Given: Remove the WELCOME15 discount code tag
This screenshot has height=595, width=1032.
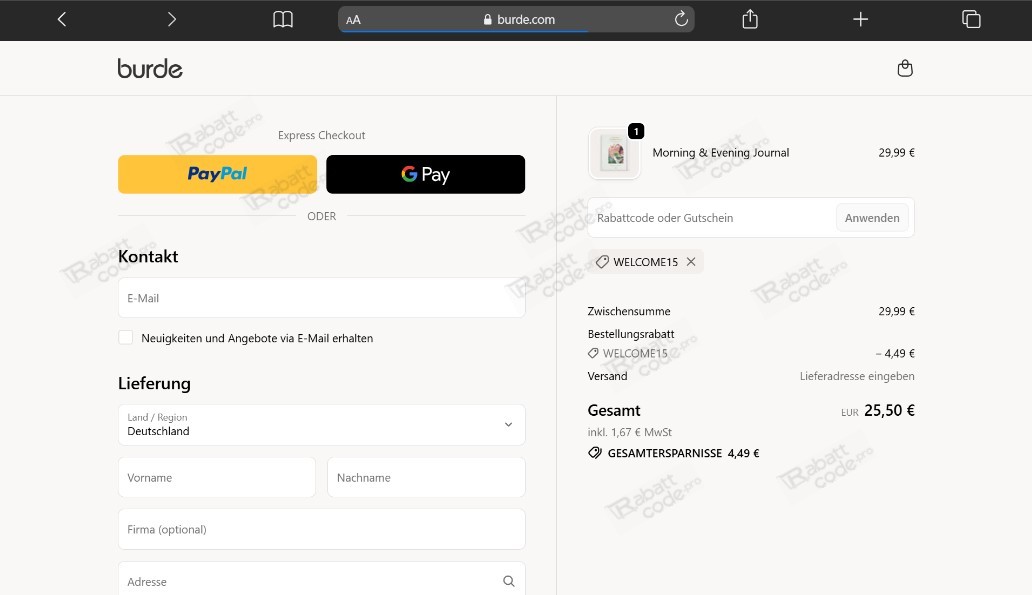Looking at the screenshot, I should click(691, 261).
